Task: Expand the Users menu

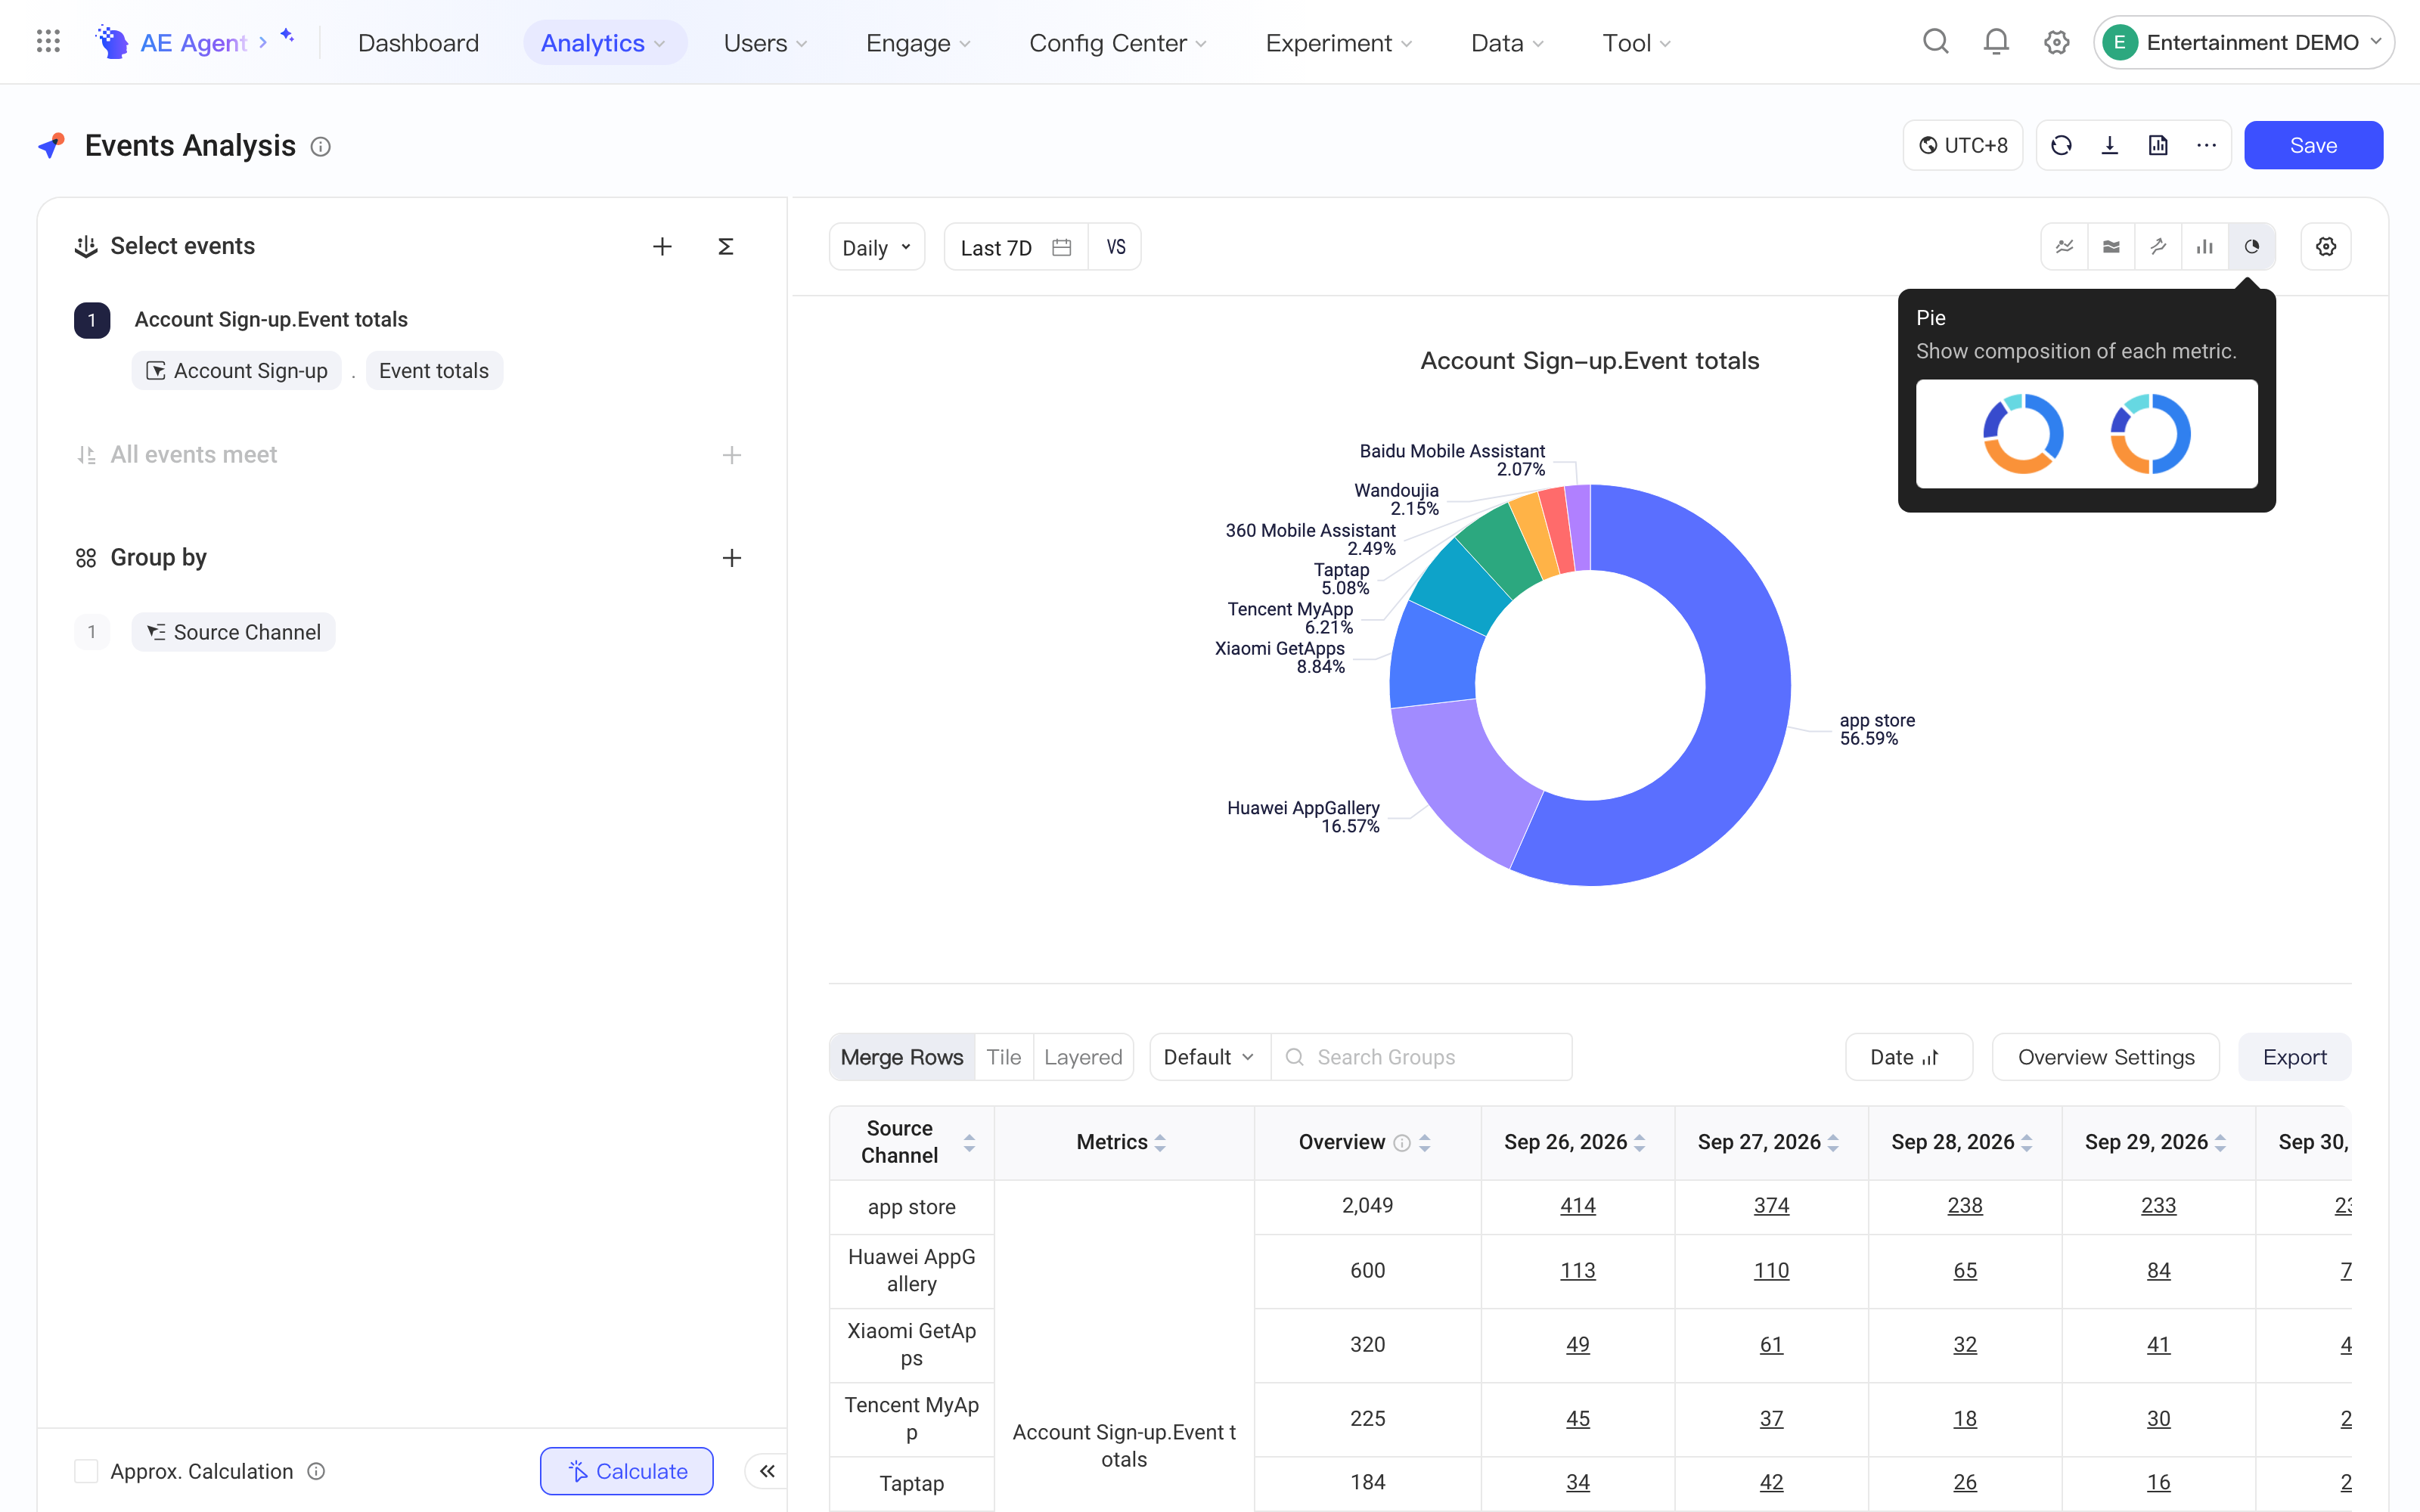Action: tap(765, 43)
